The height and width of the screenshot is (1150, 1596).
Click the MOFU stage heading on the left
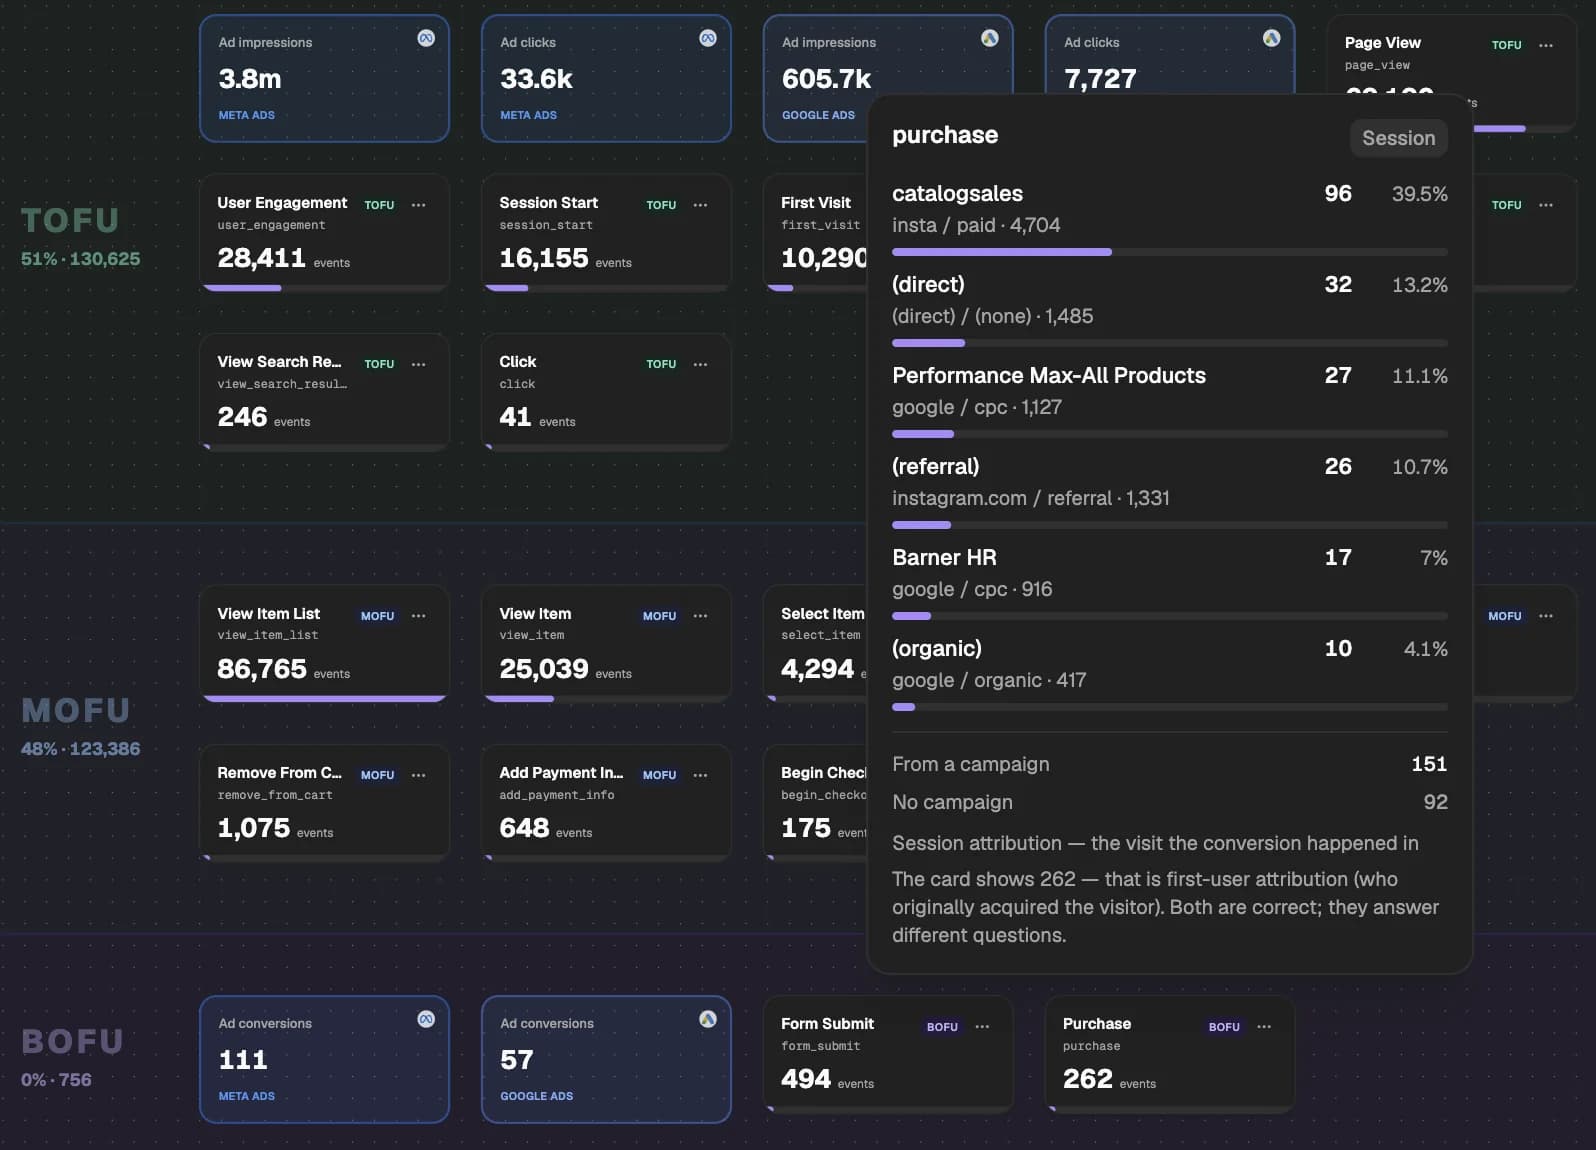pyautogui.click(x=76, y=711)
